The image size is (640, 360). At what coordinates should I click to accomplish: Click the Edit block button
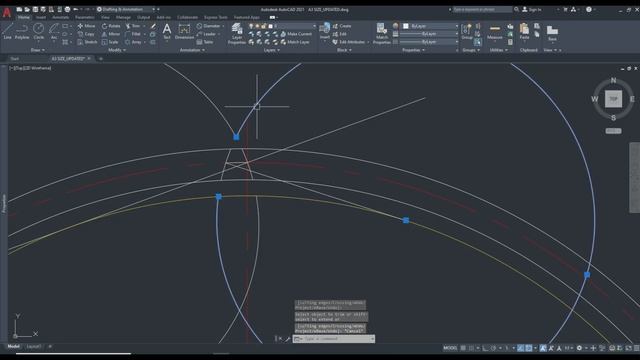[x=340, y=34]
